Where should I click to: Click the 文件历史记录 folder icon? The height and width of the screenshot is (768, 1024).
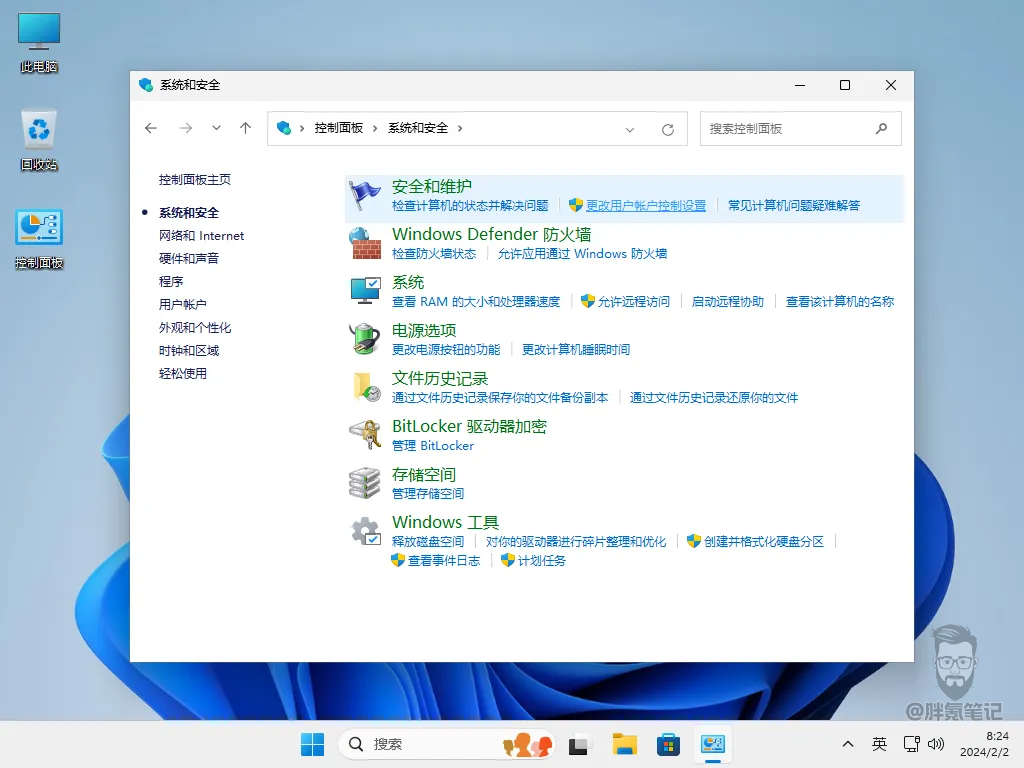click(366, 387)
